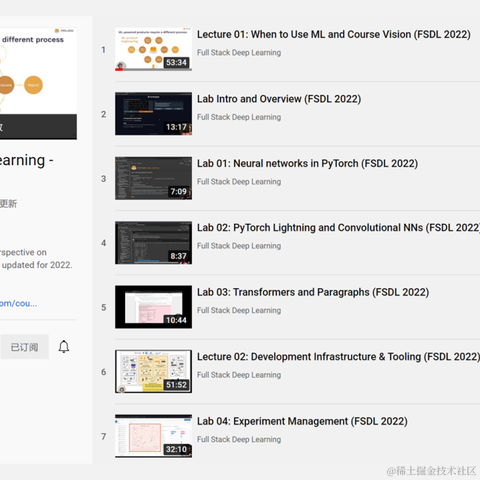Click index number 2 beside Lab Intro
This screenshot has width=480, height=480.
[103, 114]
